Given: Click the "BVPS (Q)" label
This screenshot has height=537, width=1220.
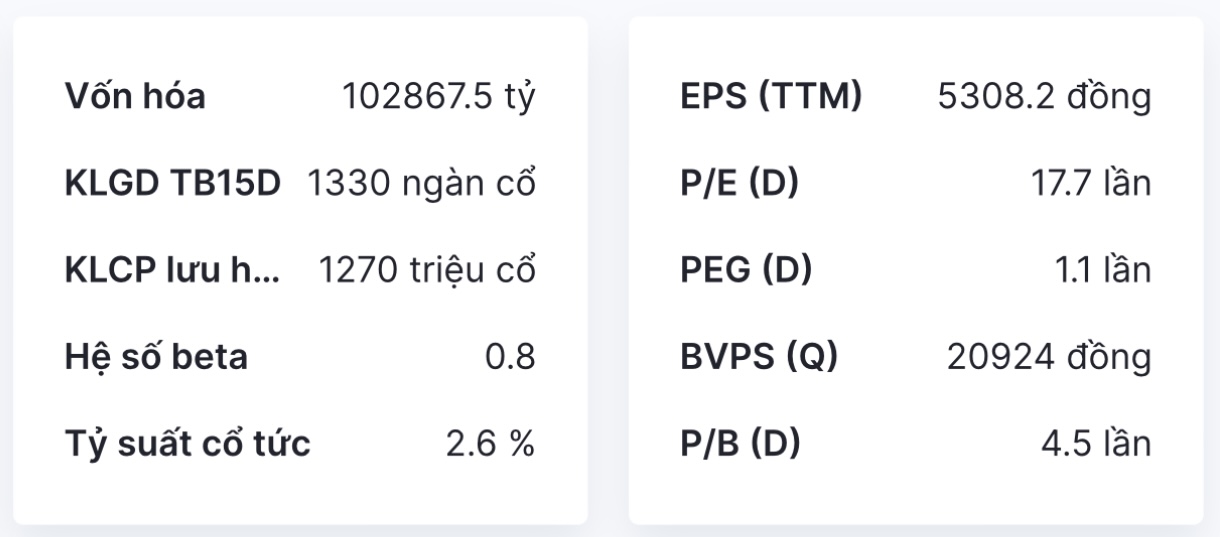Looking at the screenshot, I should (759, 358).
